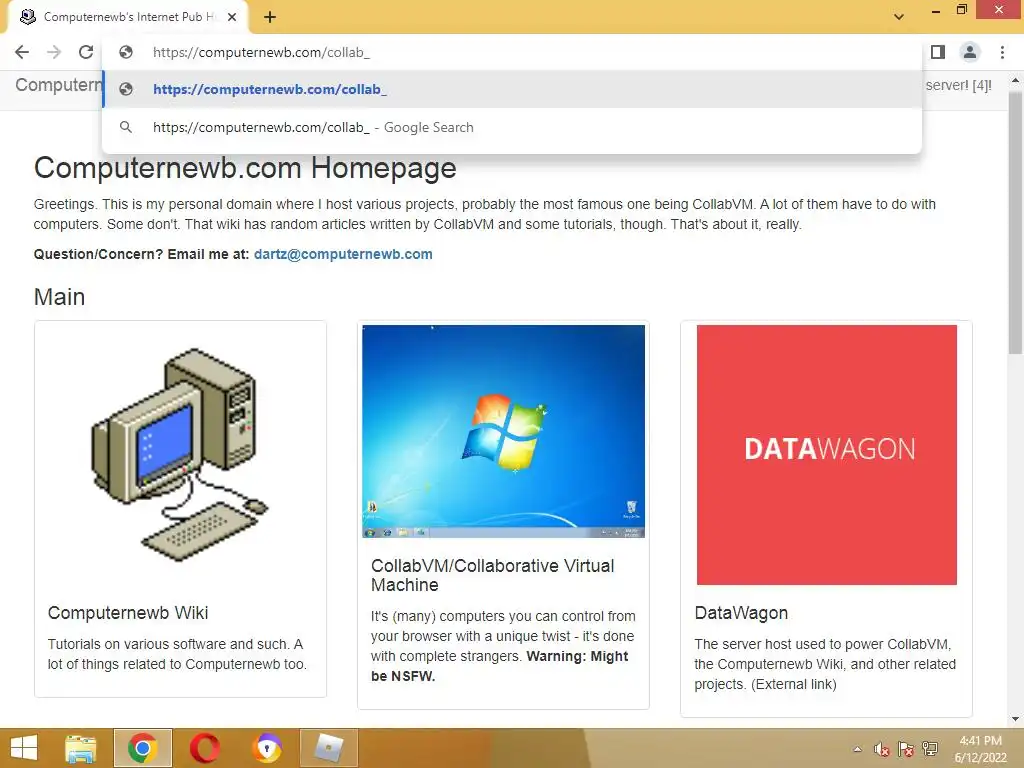Click the Warning: Might be NSFW text
The height and width of the screenshot is (768, 1024).
(x=500, y=666)
